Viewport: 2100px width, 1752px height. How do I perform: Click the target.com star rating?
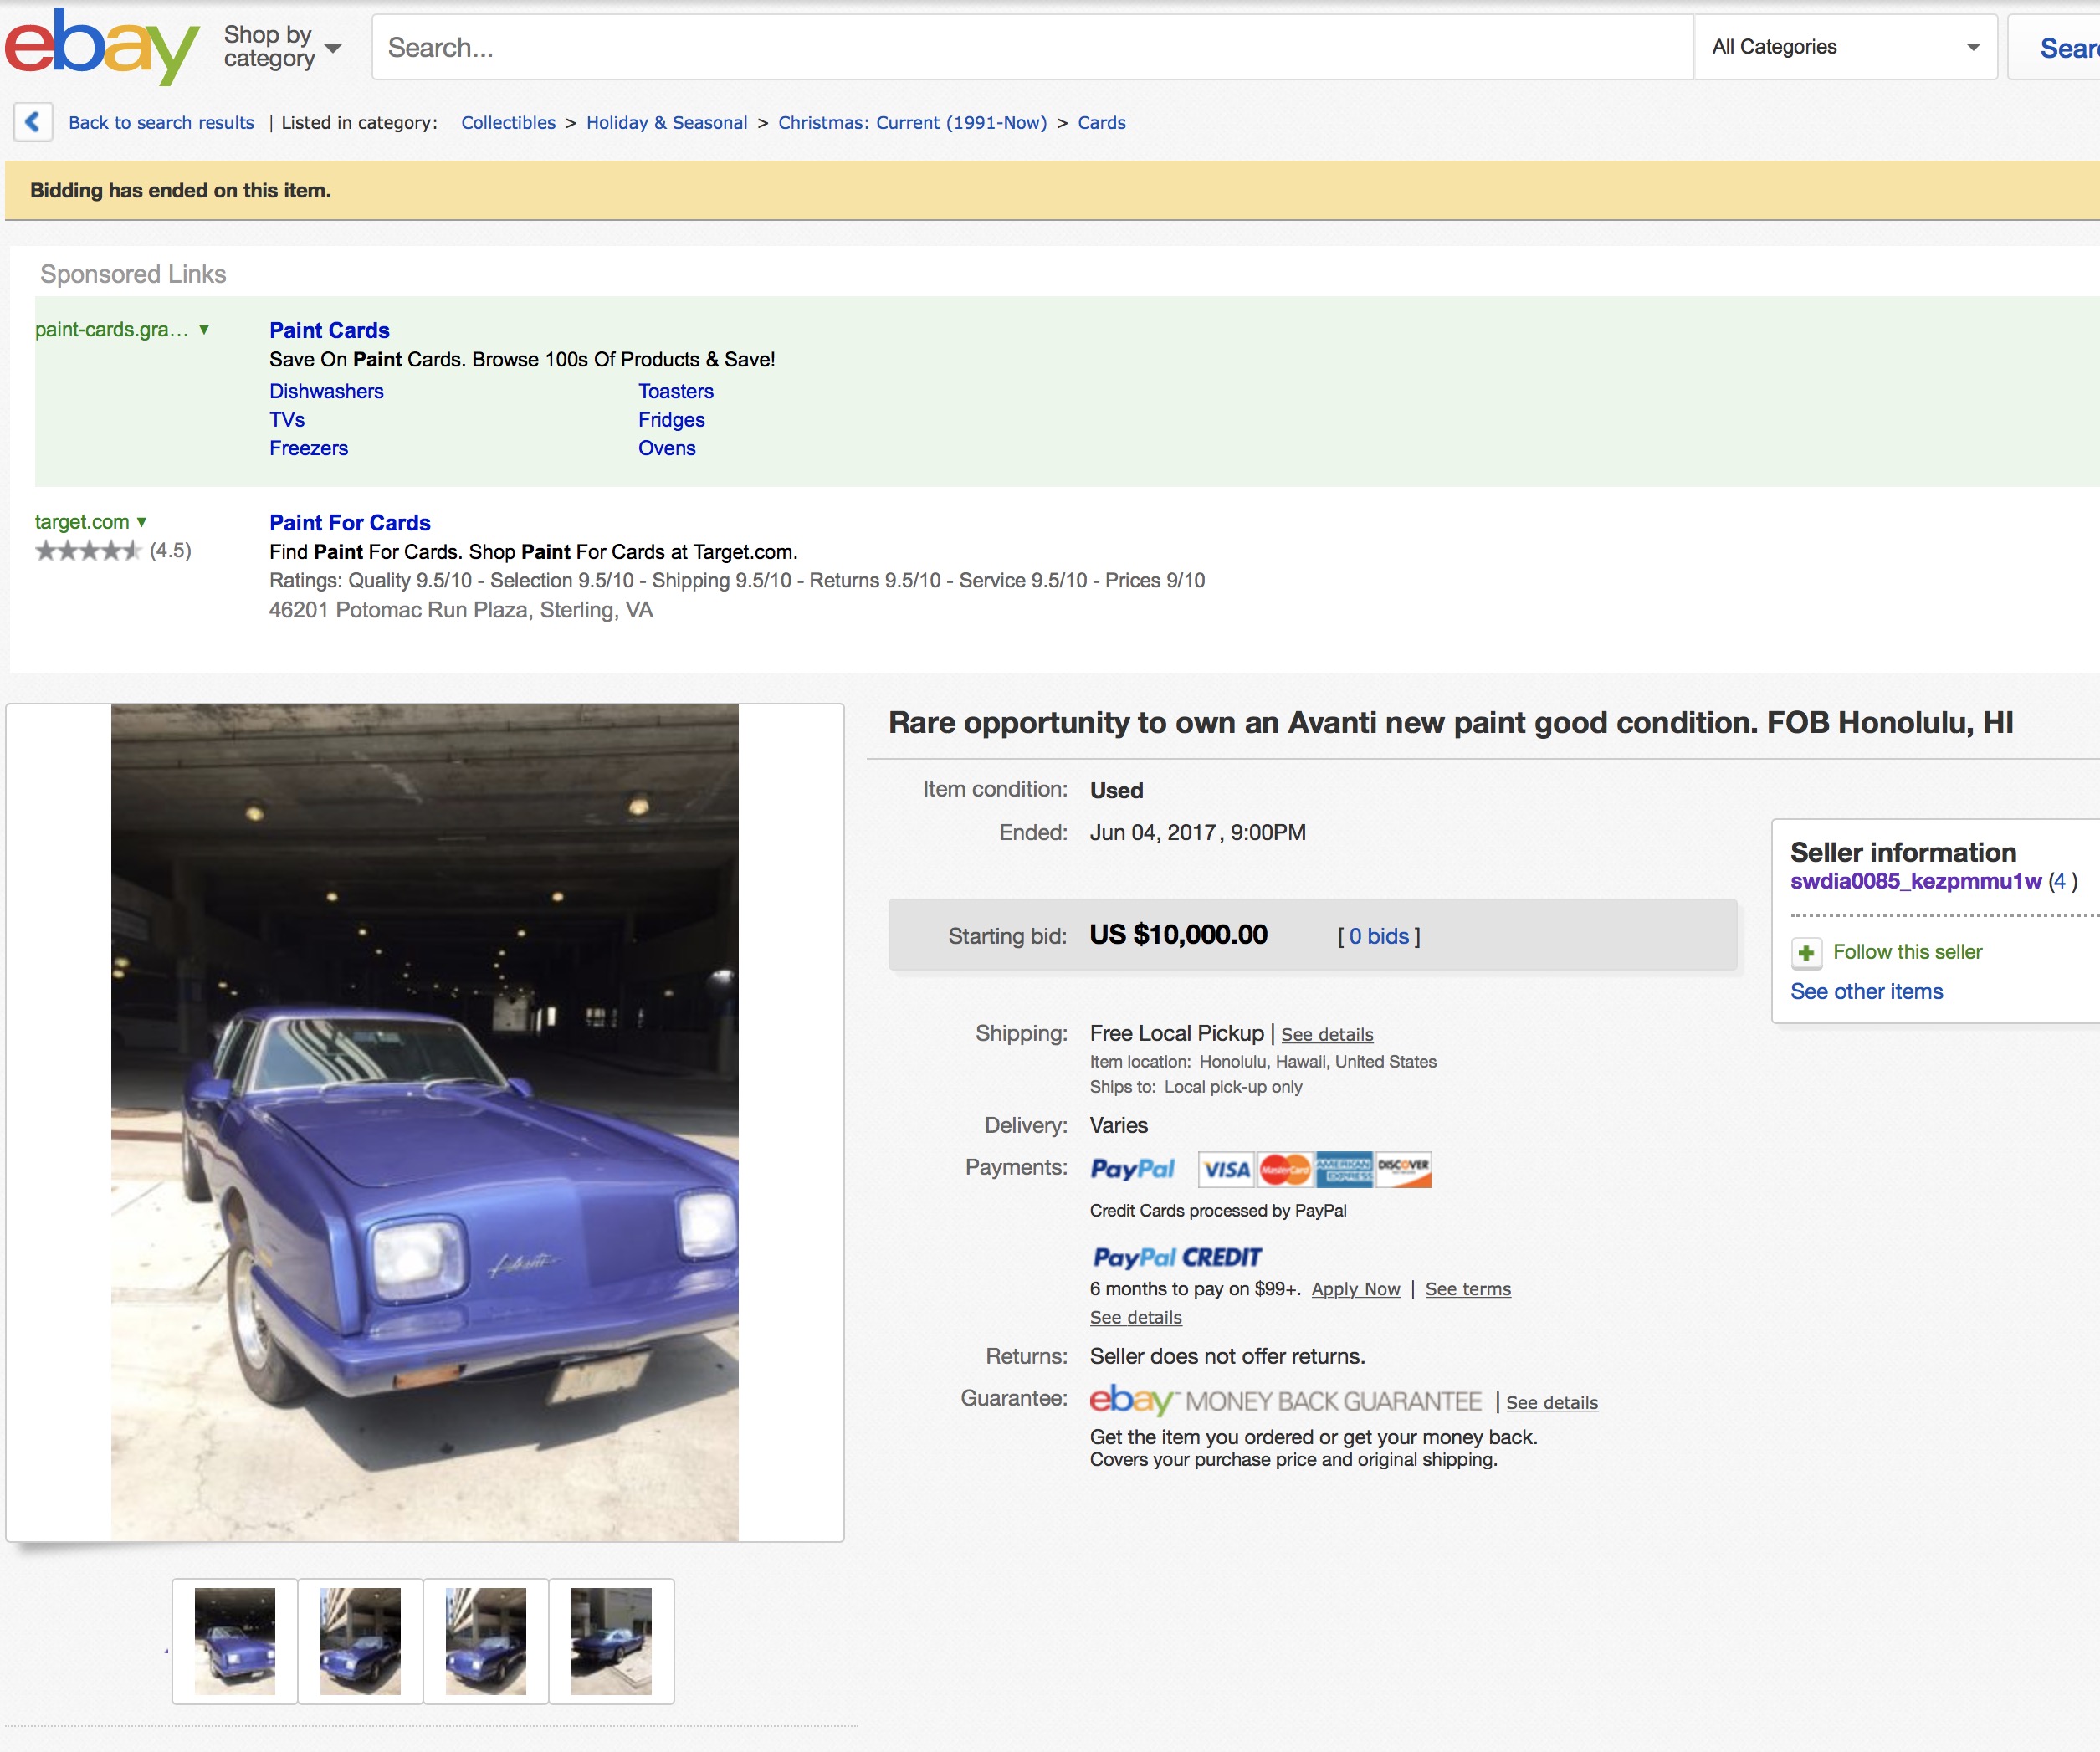88,551
